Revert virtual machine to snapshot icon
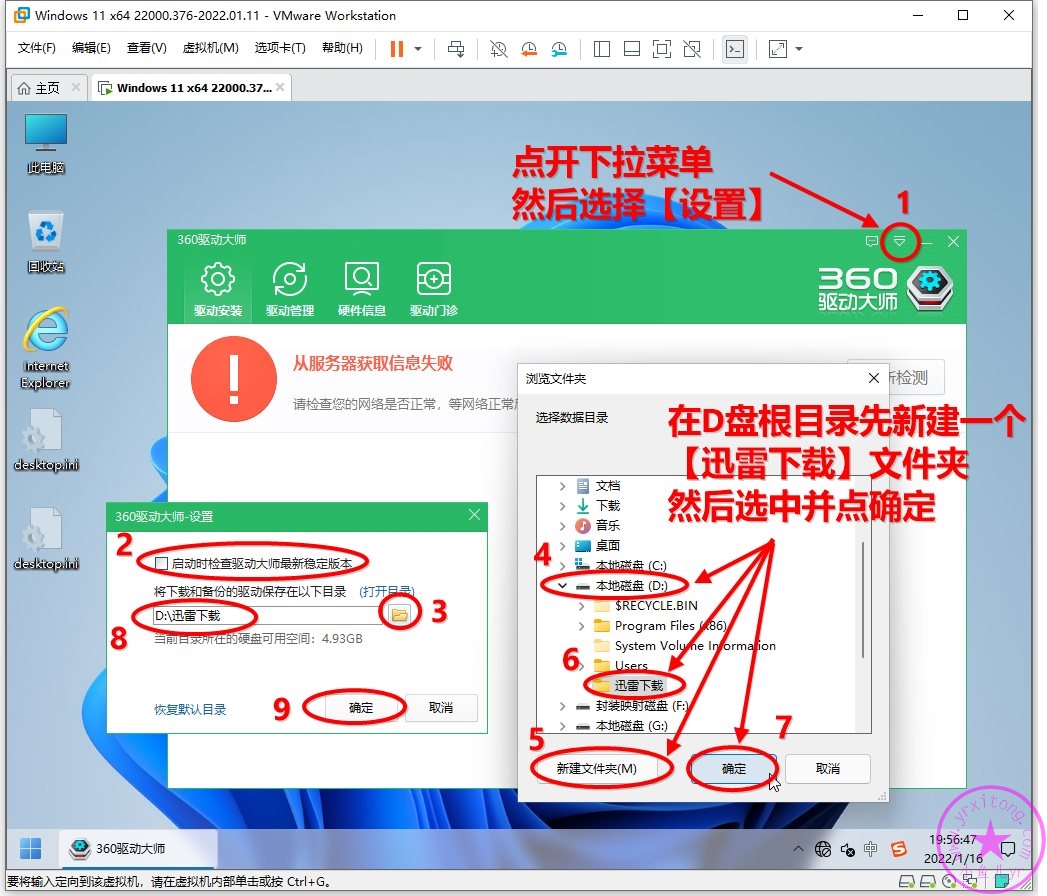This screenshot has height=896, width=1047. (x=529, y=49)
